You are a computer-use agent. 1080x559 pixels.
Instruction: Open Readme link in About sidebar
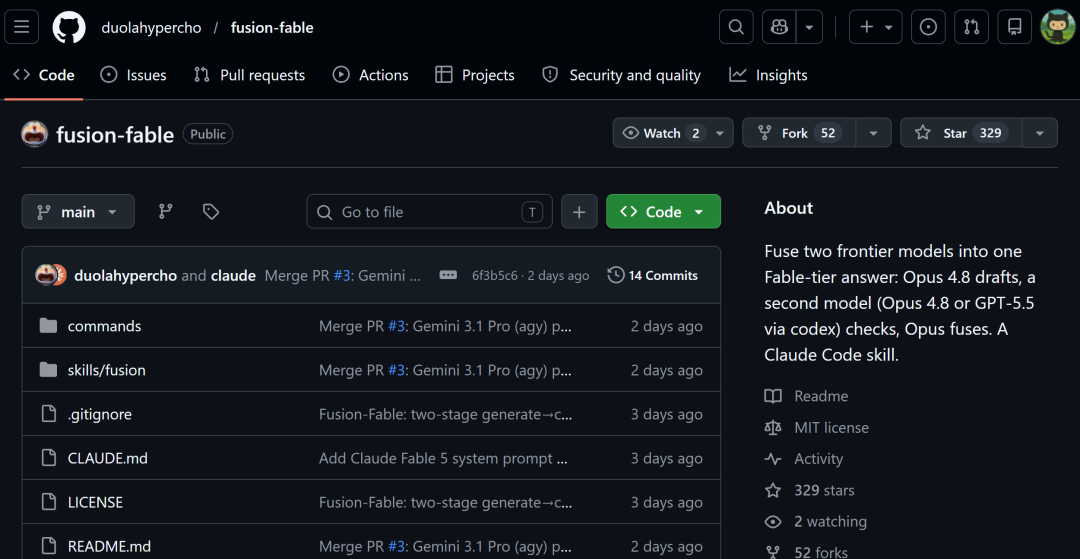click(x=807, y=396)
